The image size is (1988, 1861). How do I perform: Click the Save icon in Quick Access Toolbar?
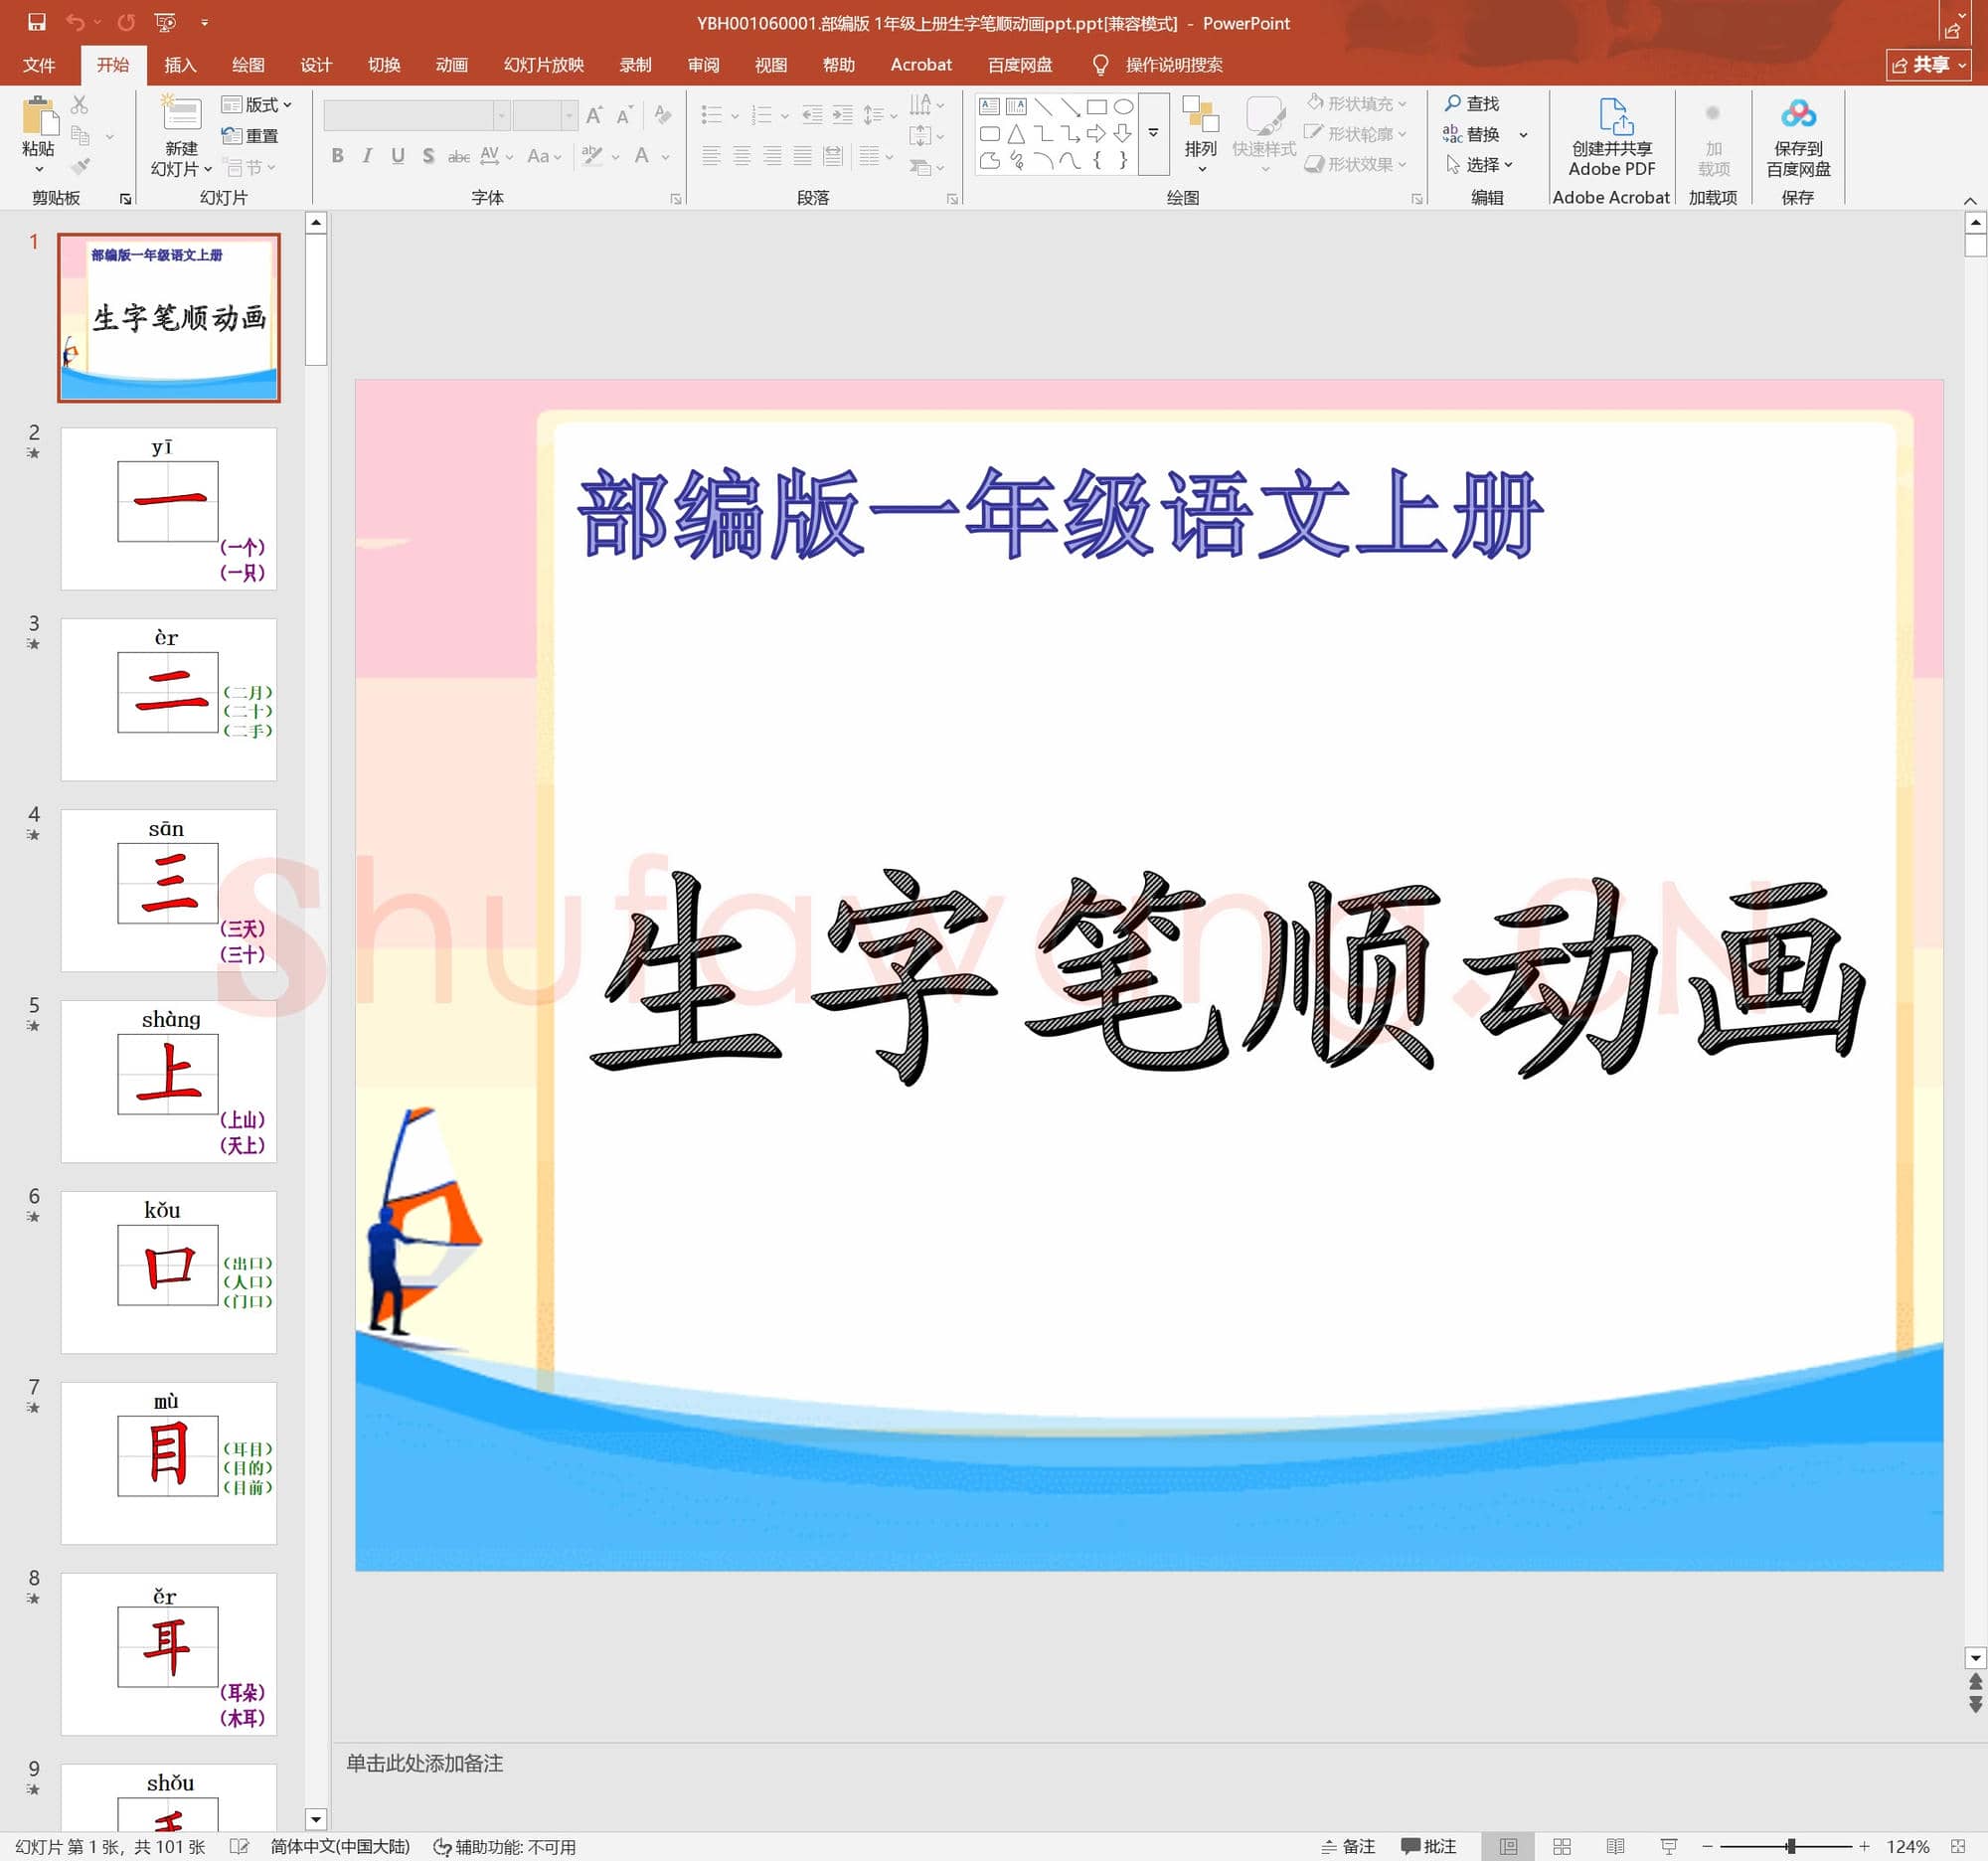point(37,22)
